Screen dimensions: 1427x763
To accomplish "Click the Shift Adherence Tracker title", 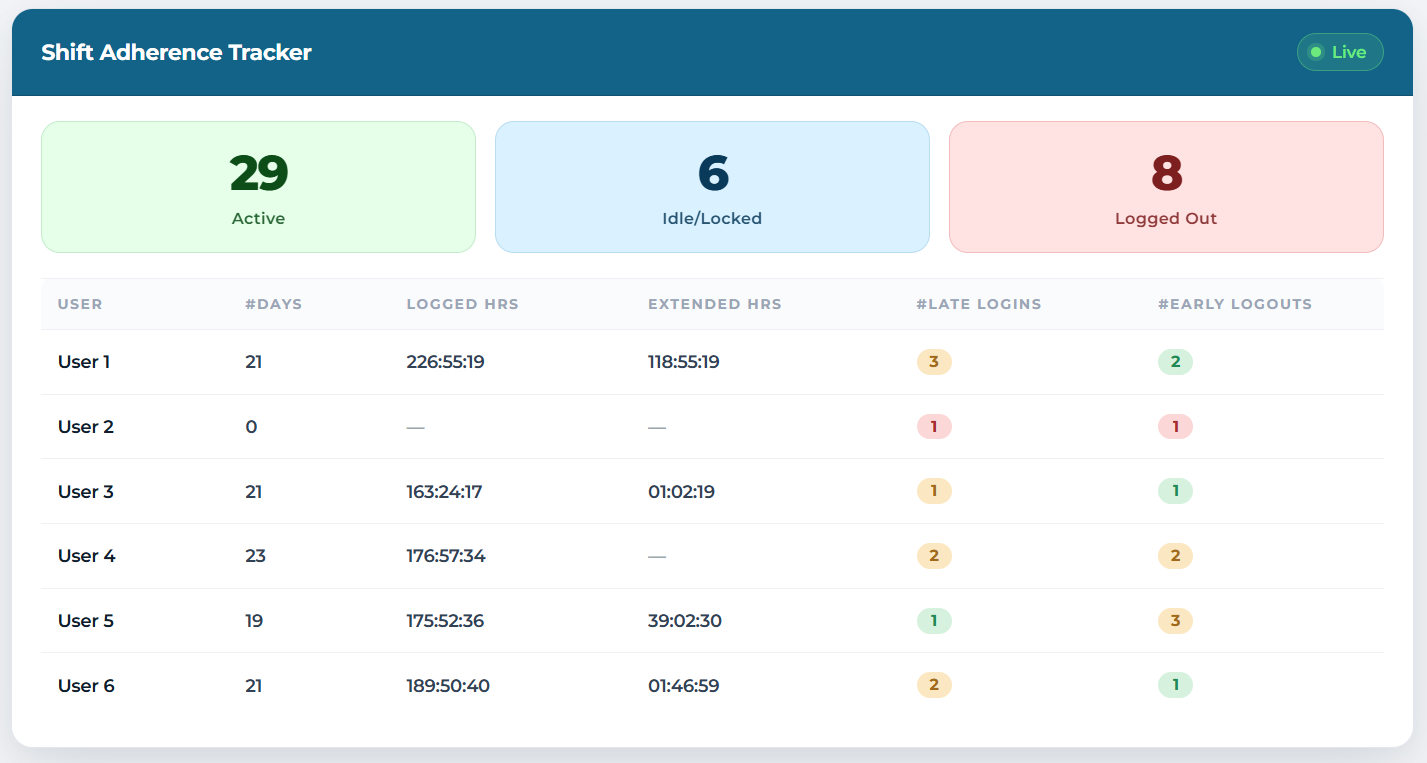I will [x=176, y=52].
